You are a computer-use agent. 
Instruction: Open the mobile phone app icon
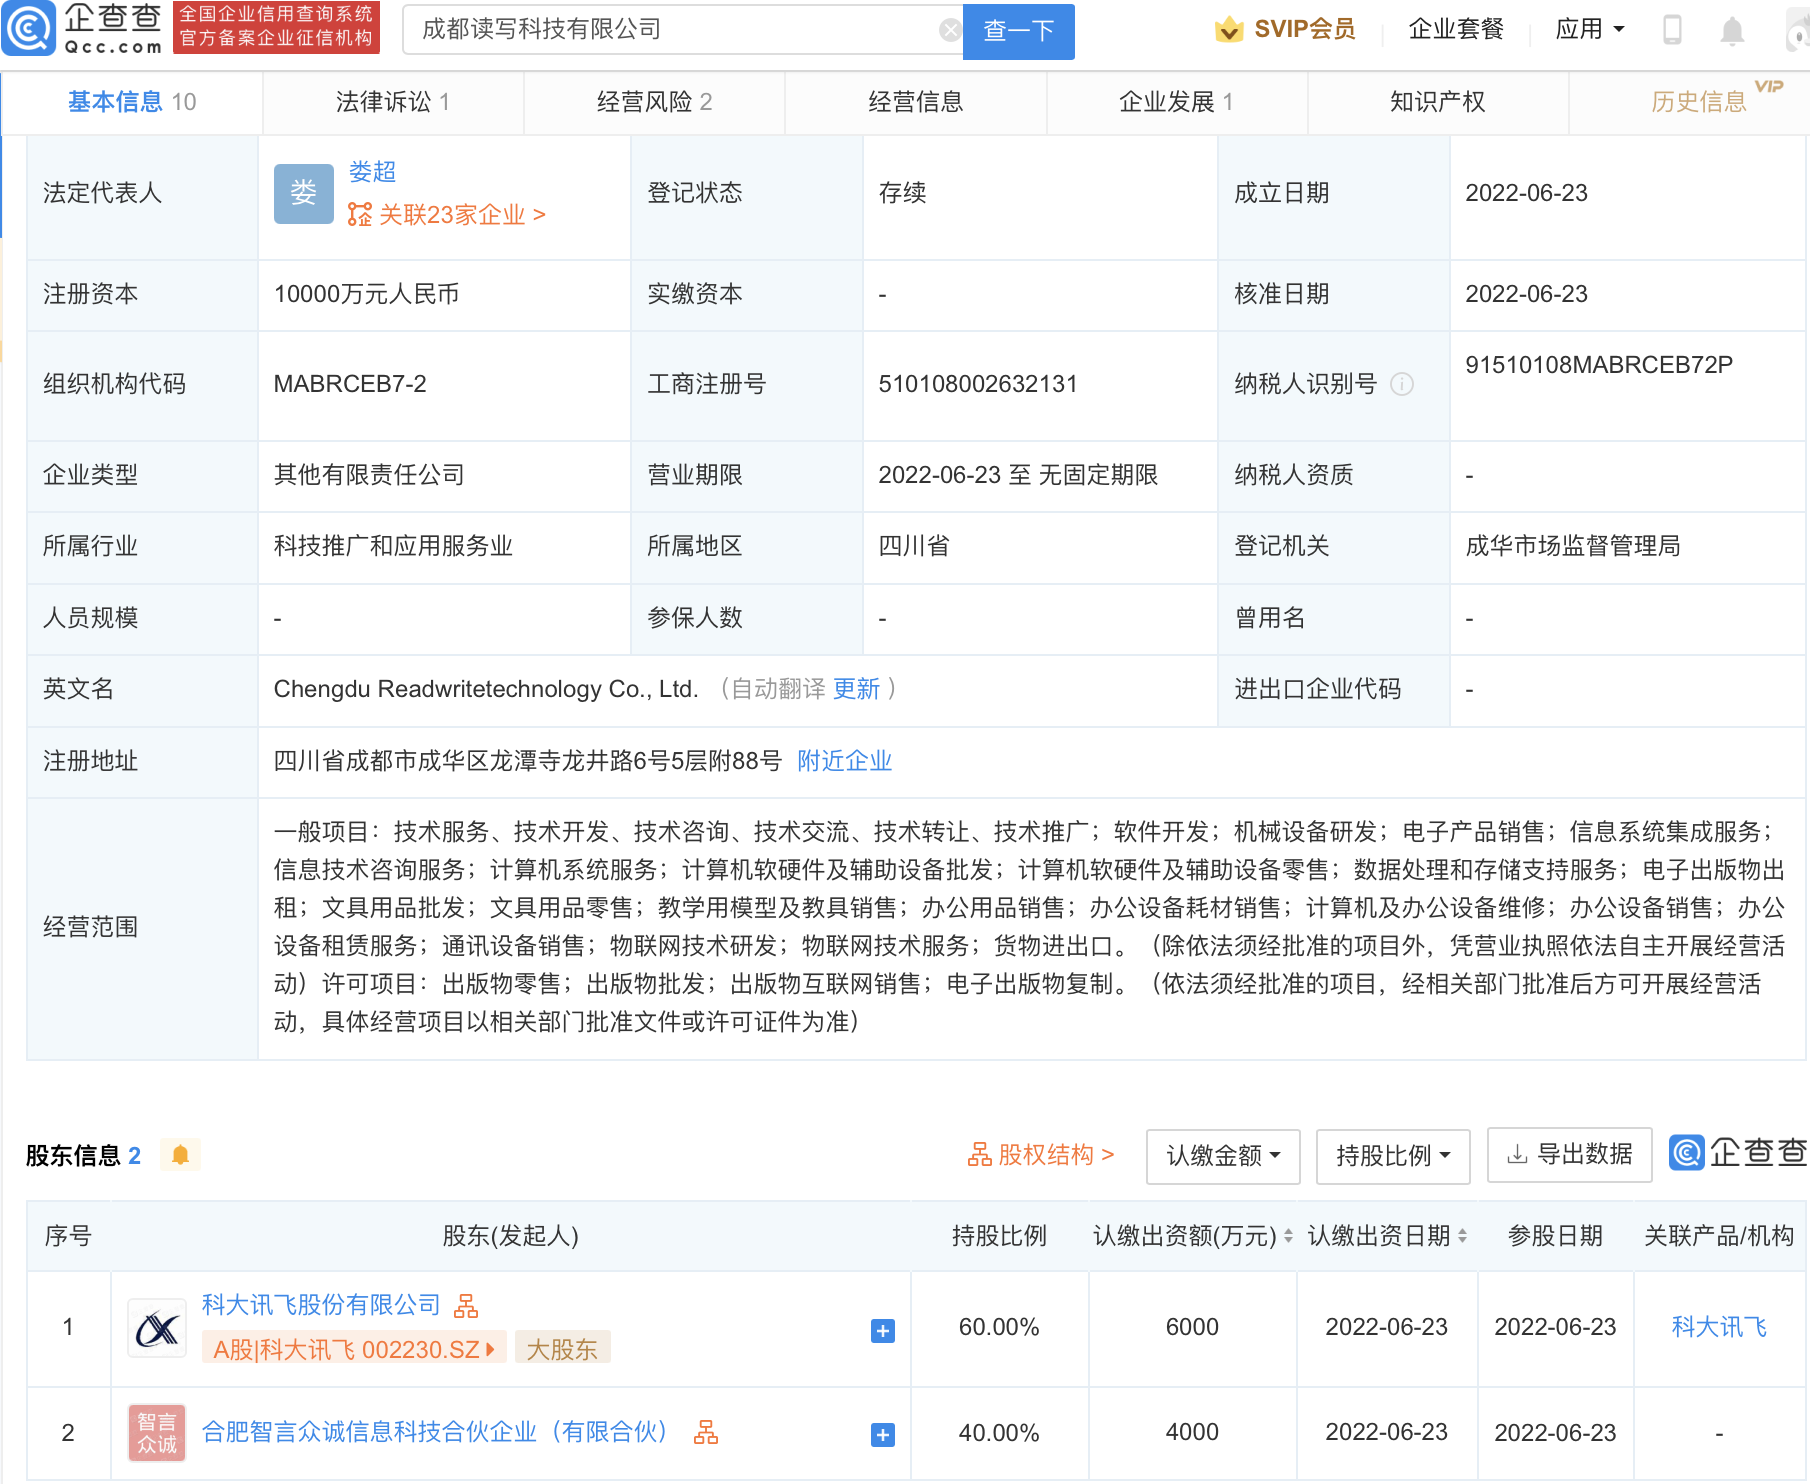pyautogui.click(x=1672, y=30)
